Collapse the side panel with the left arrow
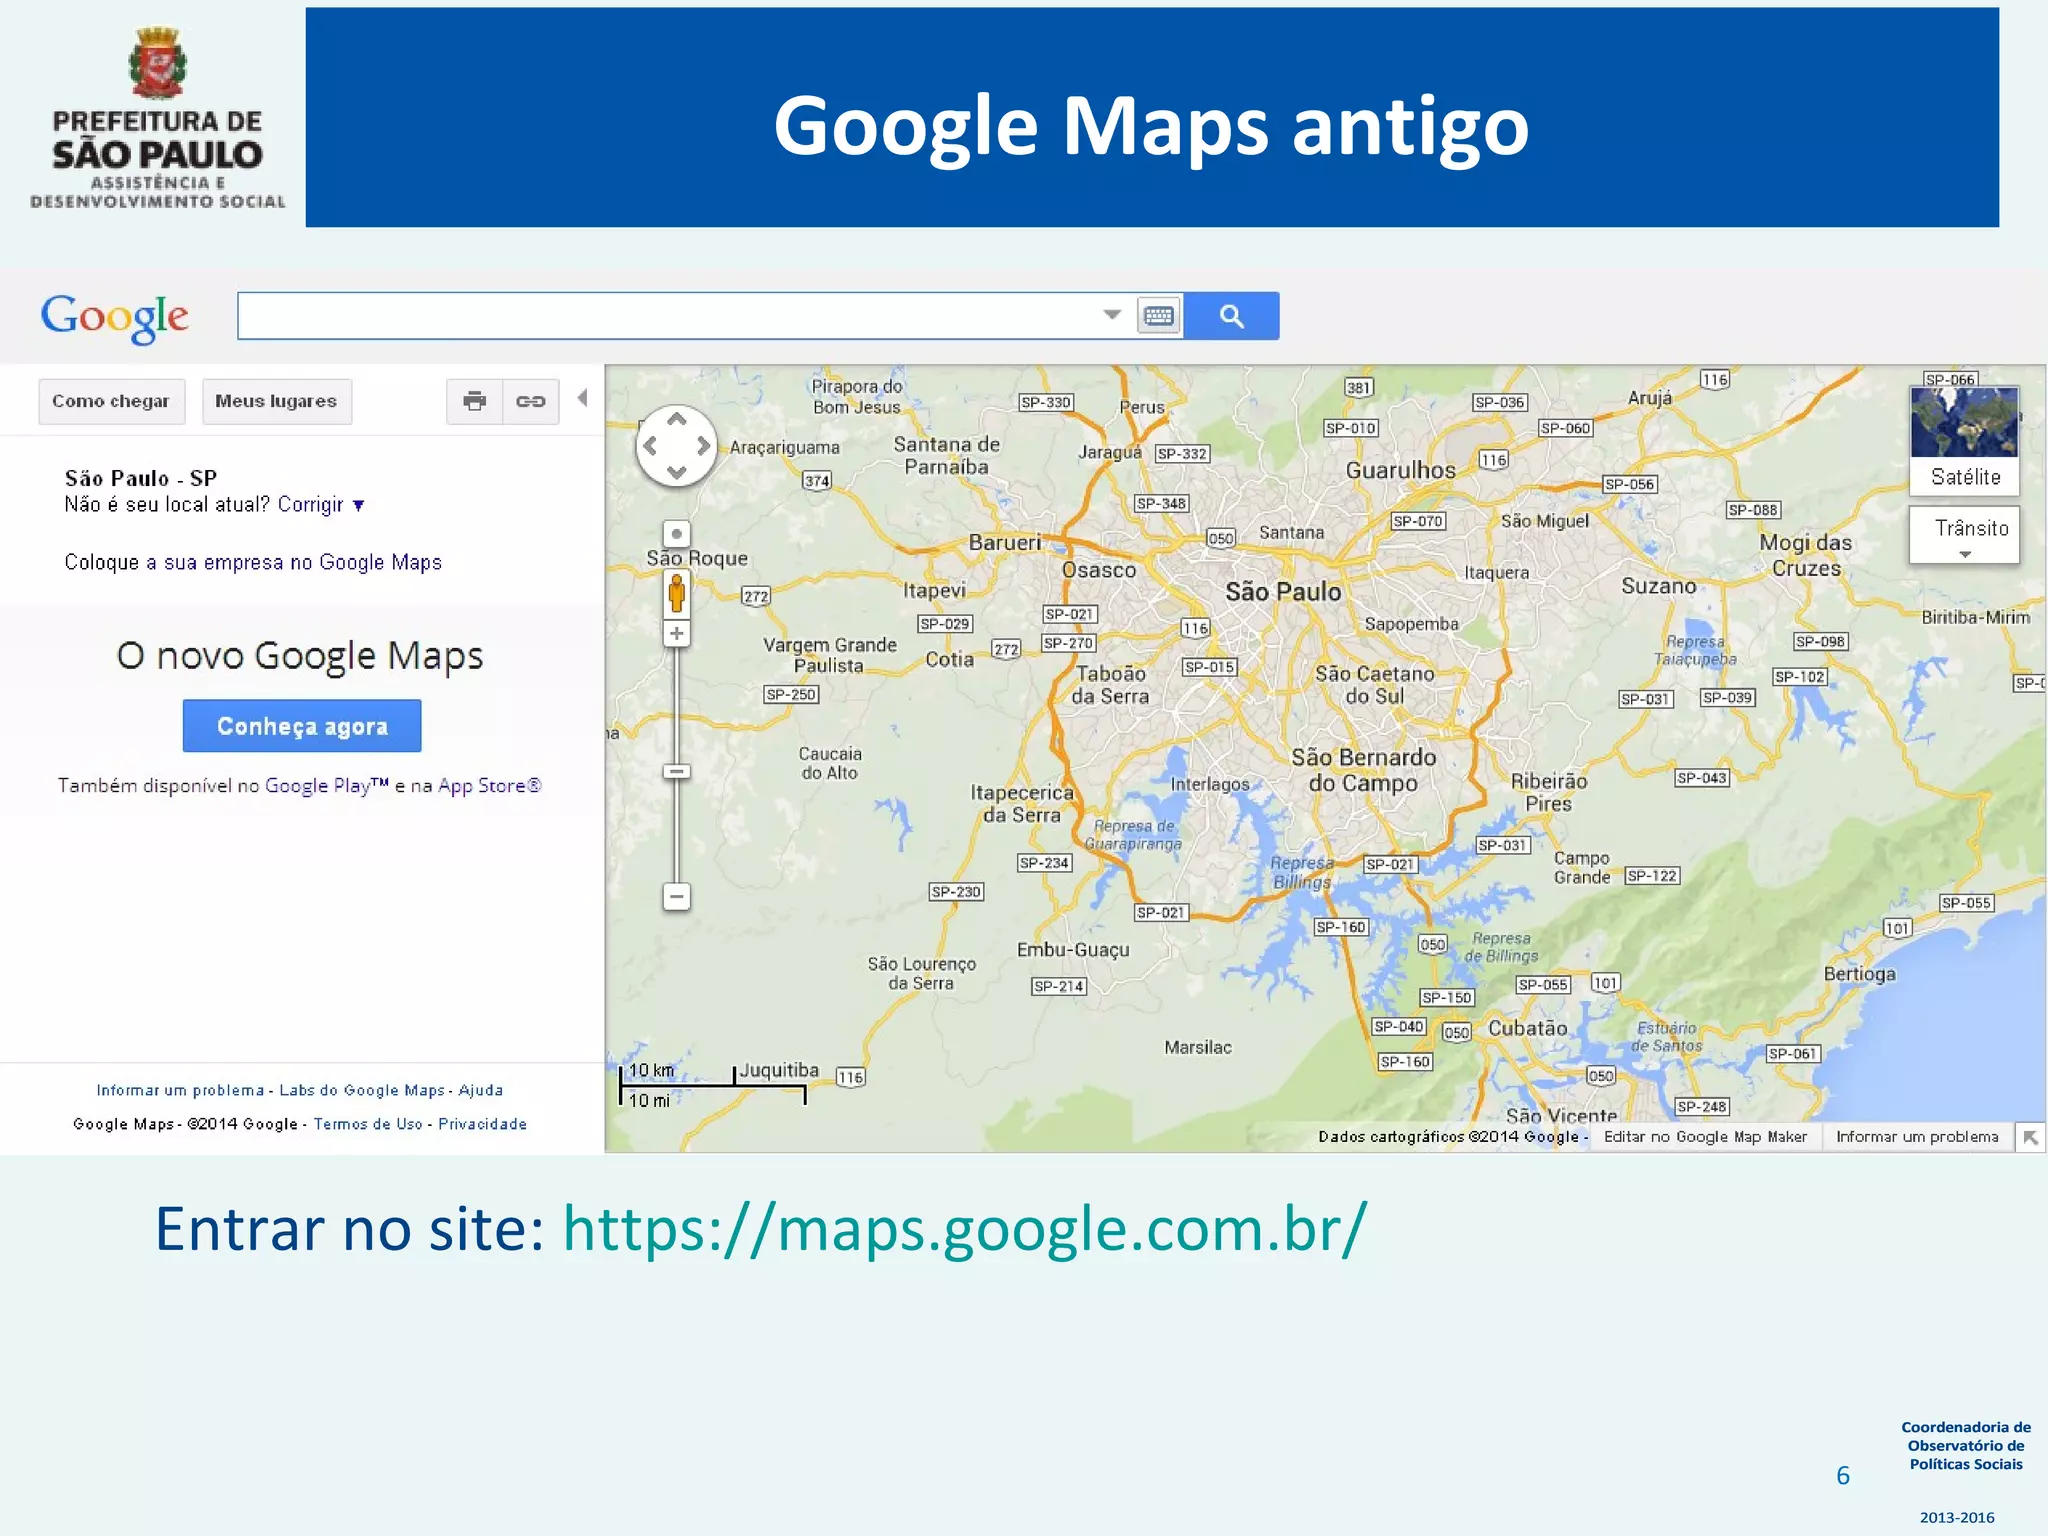This screenshot has width=2048, height=1536. [x=582, y=398]
